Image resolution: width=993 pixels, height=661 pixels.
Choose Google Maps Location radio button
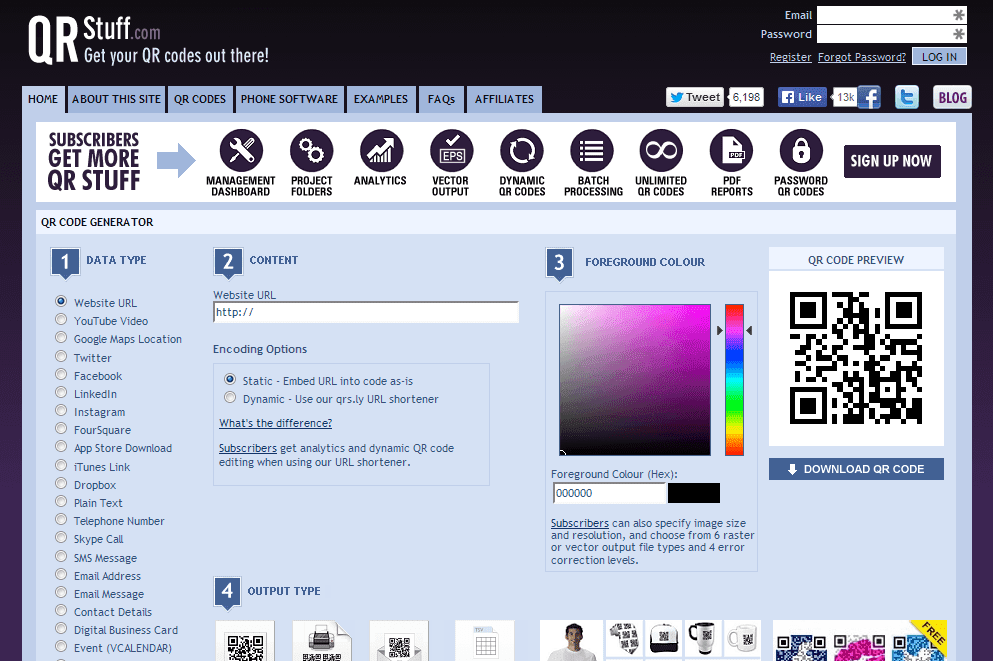tap(61, 337)
